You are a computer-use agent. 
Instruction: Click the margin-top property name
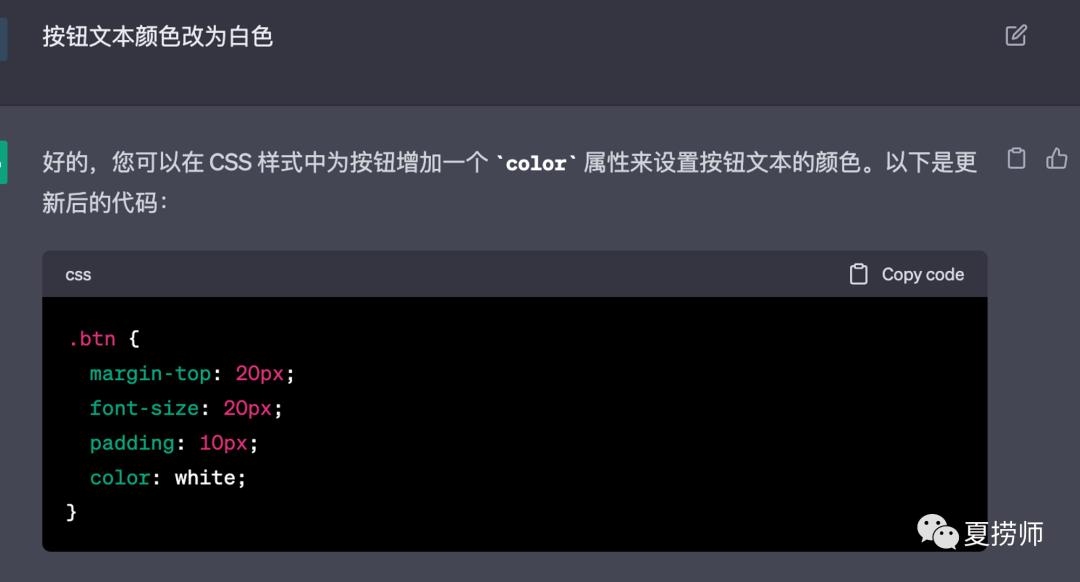pos(150,374)
